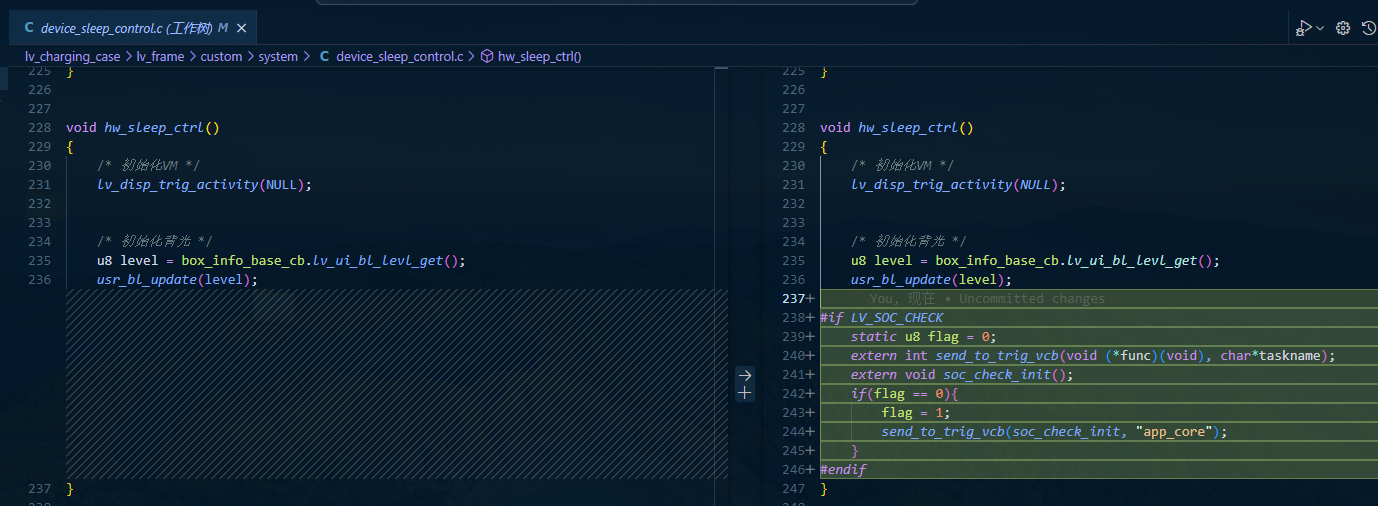Screen dimensions: 1378x506
Task: Click the C file icon in the breadcrumb
Action: click(324, 57)
